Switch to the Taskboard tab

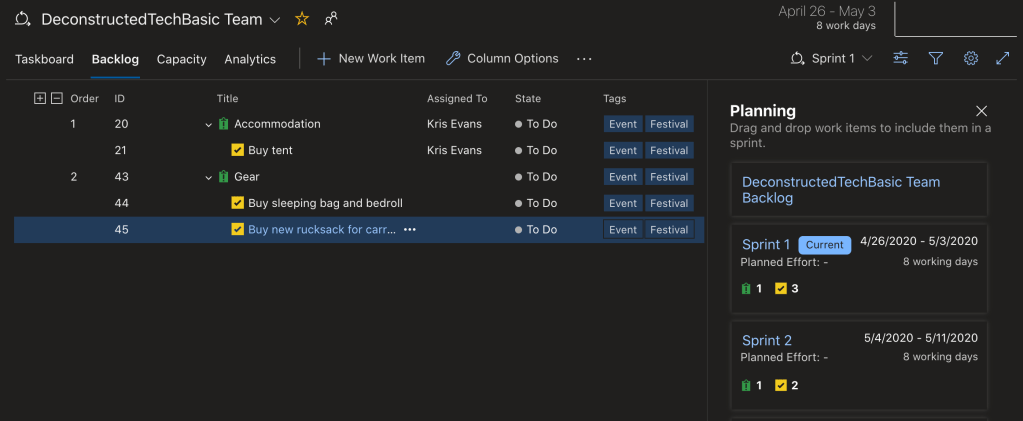coord(44,59)
